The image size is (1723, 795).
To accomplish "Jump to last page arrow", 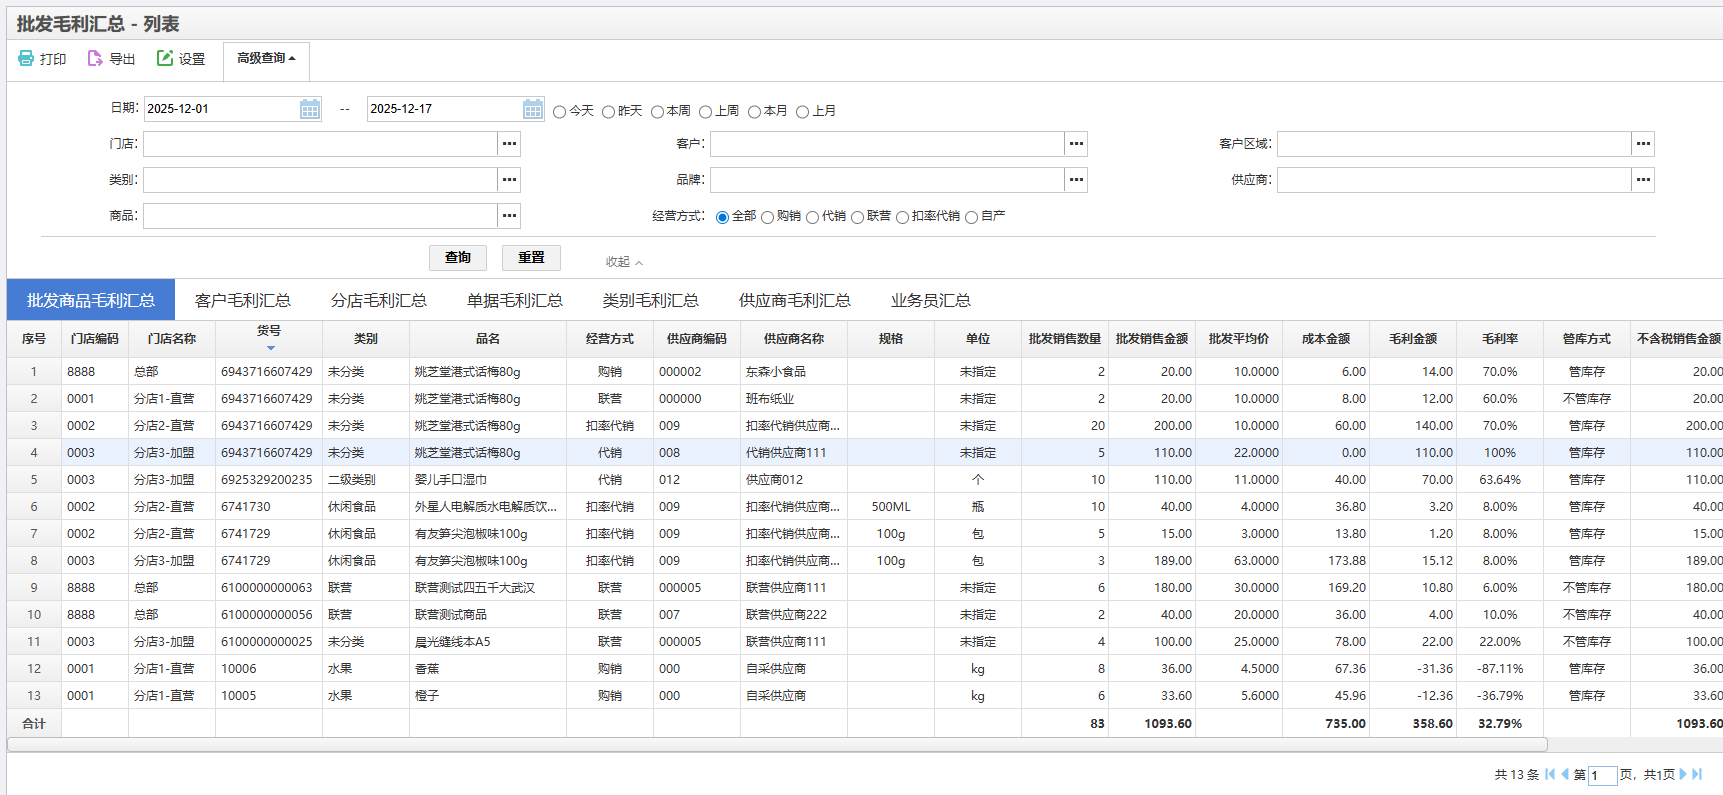I will [1697, 774].
